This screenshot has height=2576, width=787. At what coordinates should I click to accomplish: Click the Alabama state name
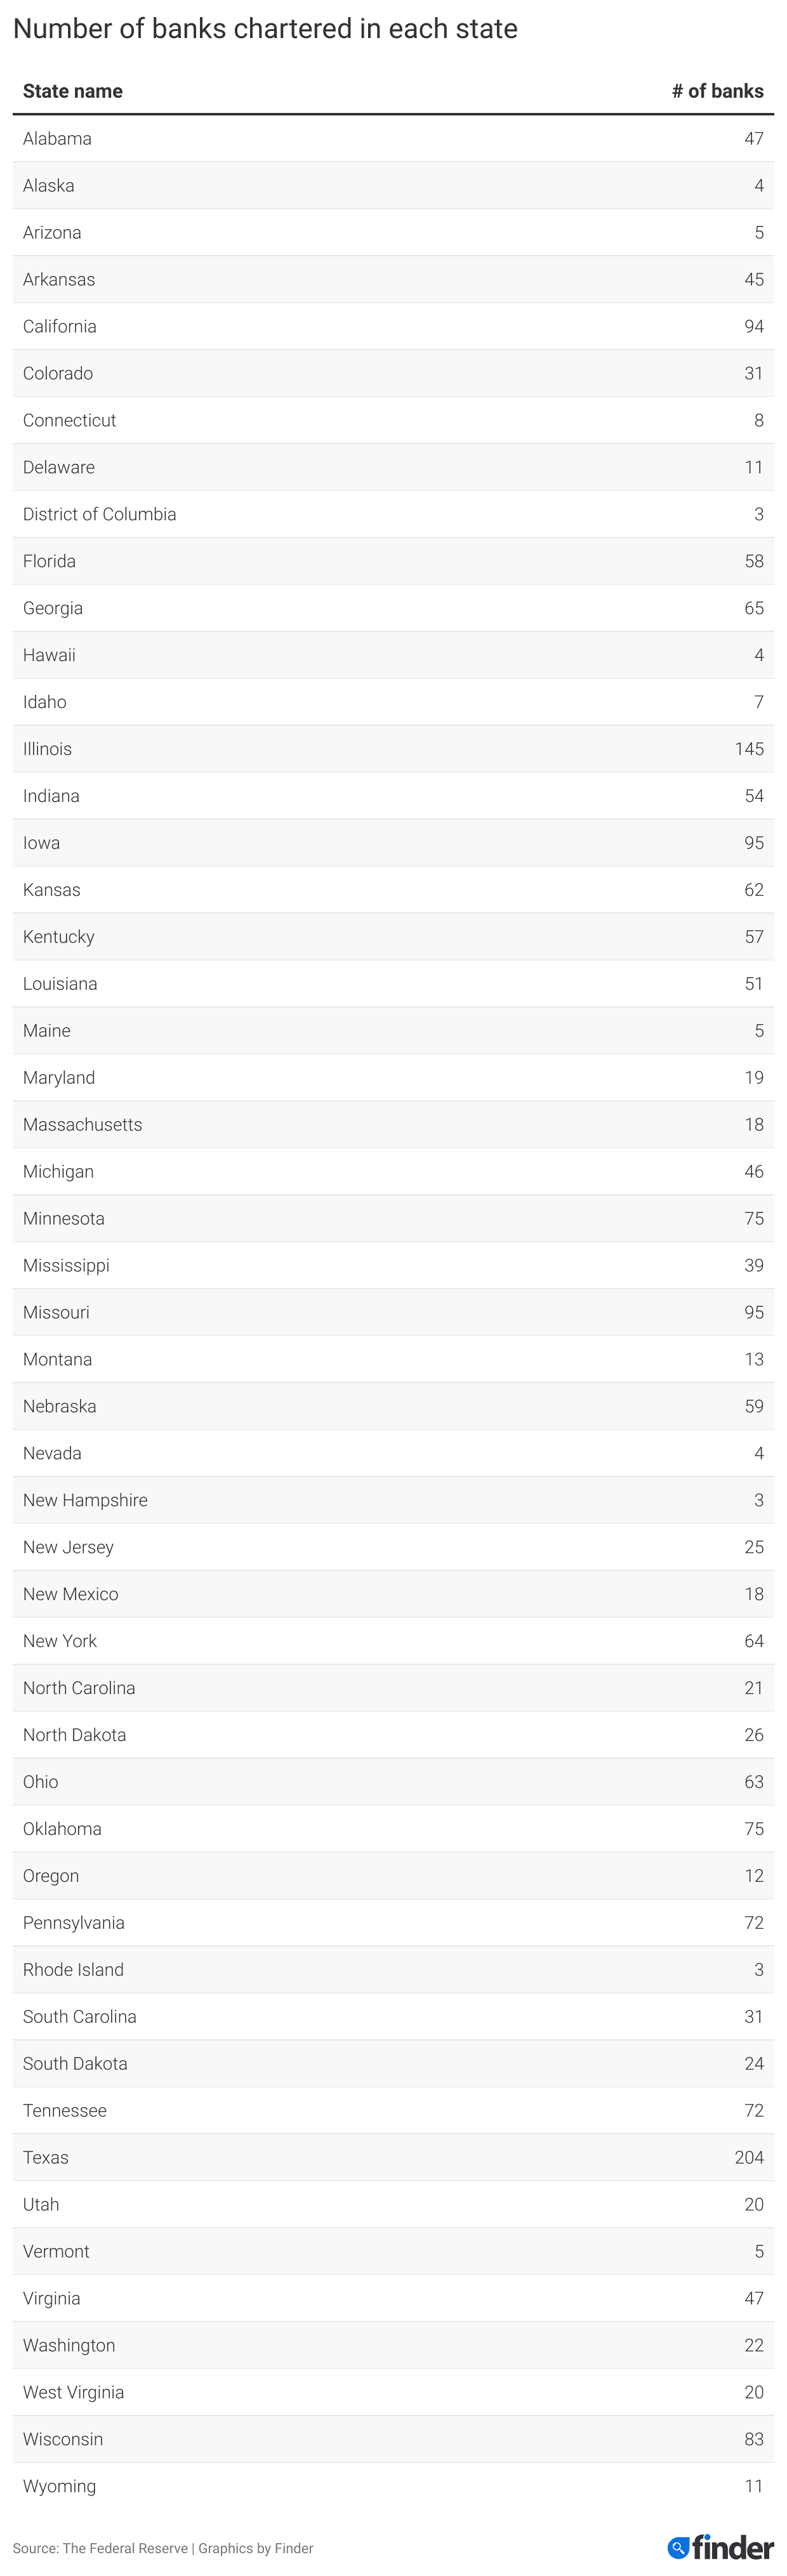pos(57,138)
